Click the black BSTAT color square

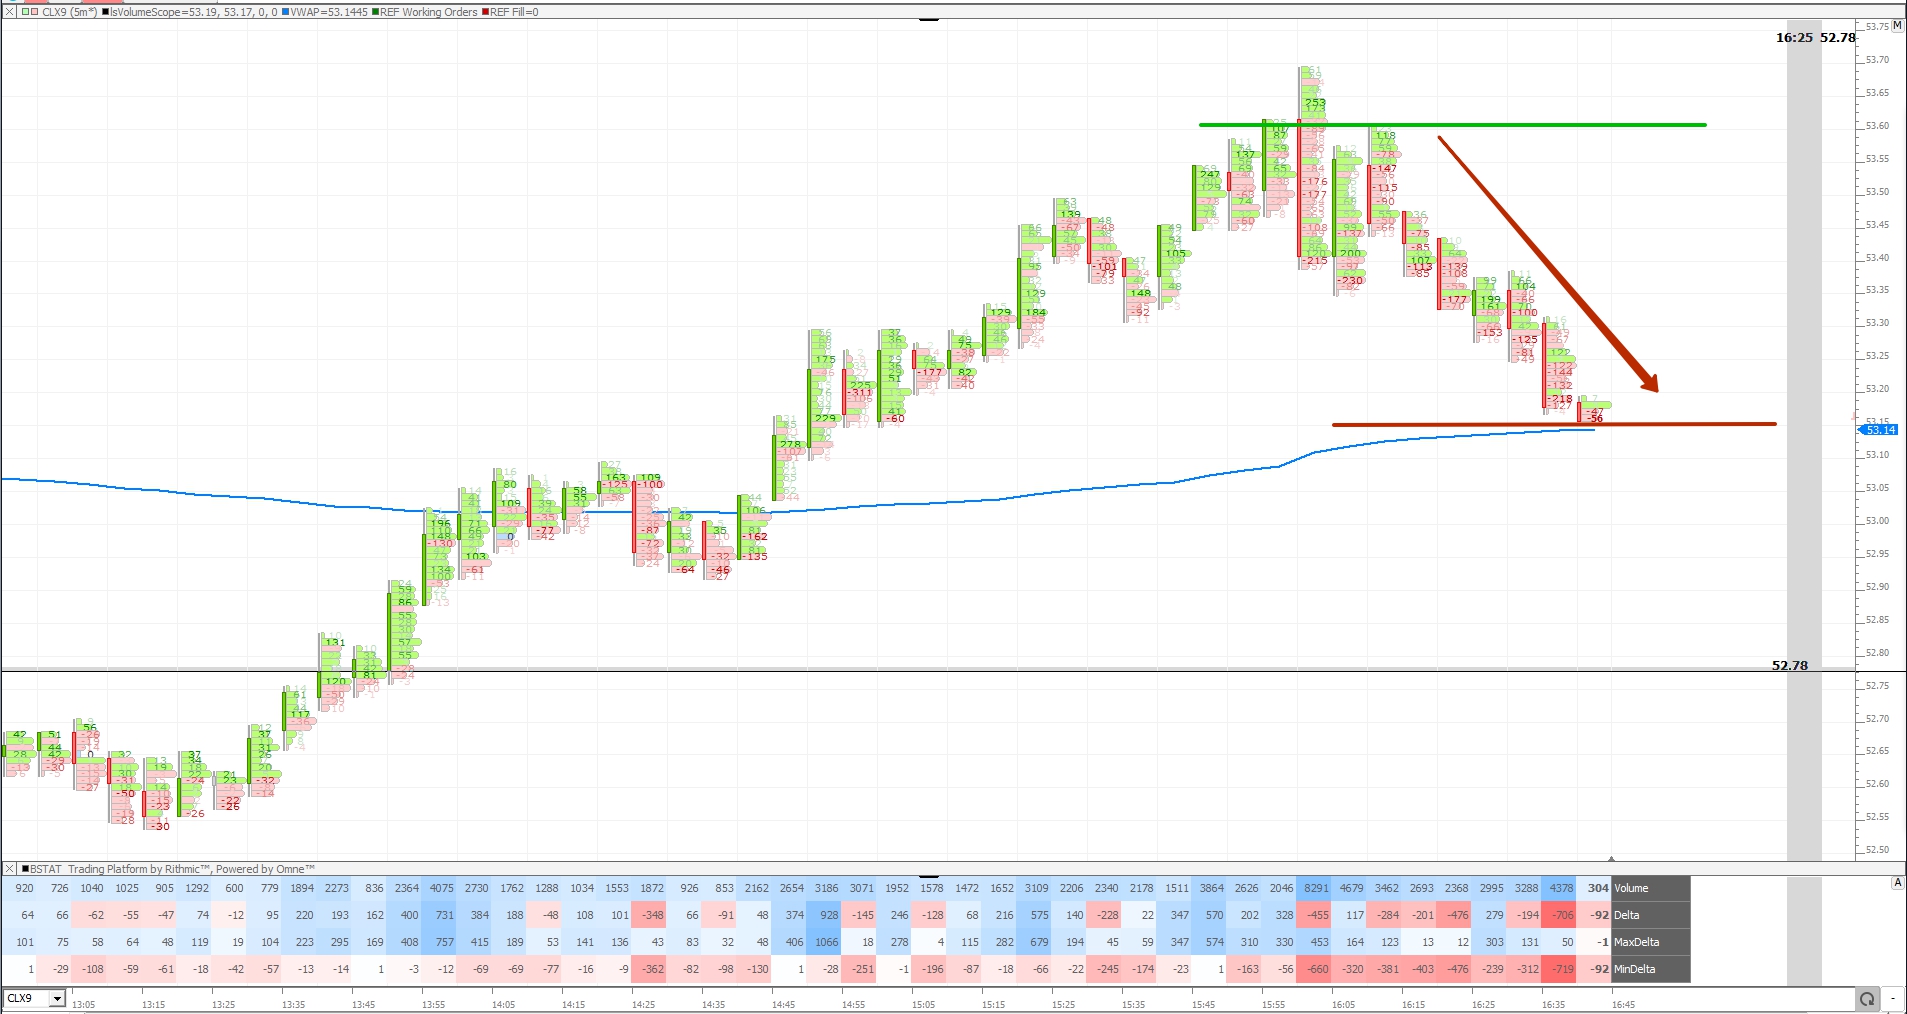25,869
